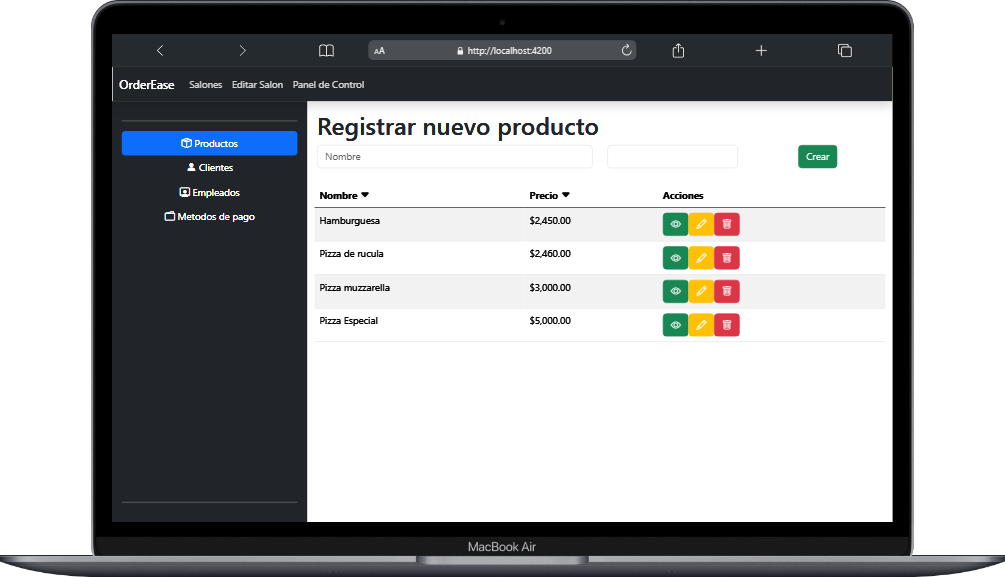1005x577 pixels.
Task: Edit the Pizza muzzarella product
Action: [x=701, y=291]
